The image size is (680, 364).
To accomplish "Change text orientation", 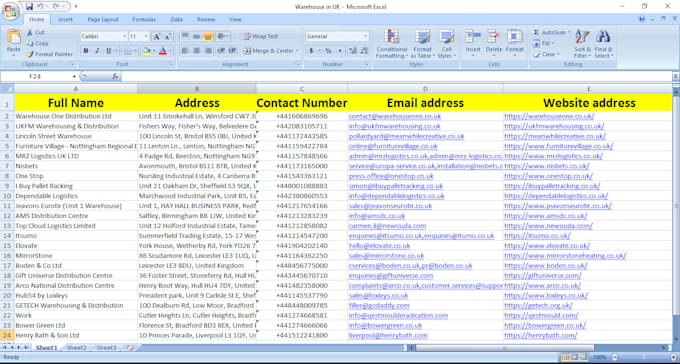I will pyautogui.click(x=222, y=36).
